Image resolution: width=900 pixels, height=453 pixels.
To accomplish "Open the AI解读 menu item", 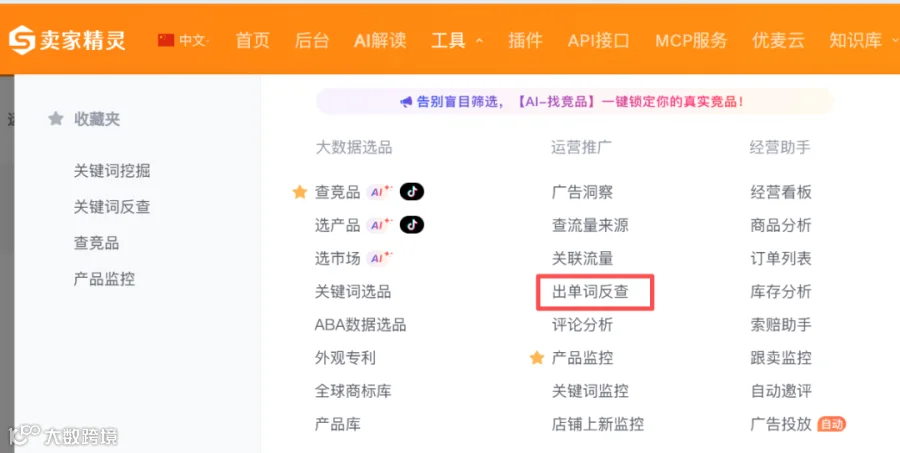I will 380,40.
